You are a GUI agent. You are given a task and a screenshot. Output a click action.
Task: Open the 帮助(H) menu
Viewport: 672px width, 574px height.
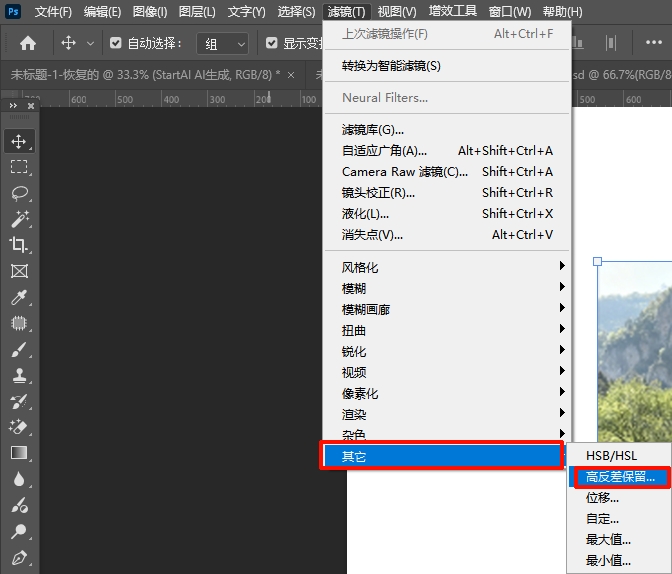[562, 12]
